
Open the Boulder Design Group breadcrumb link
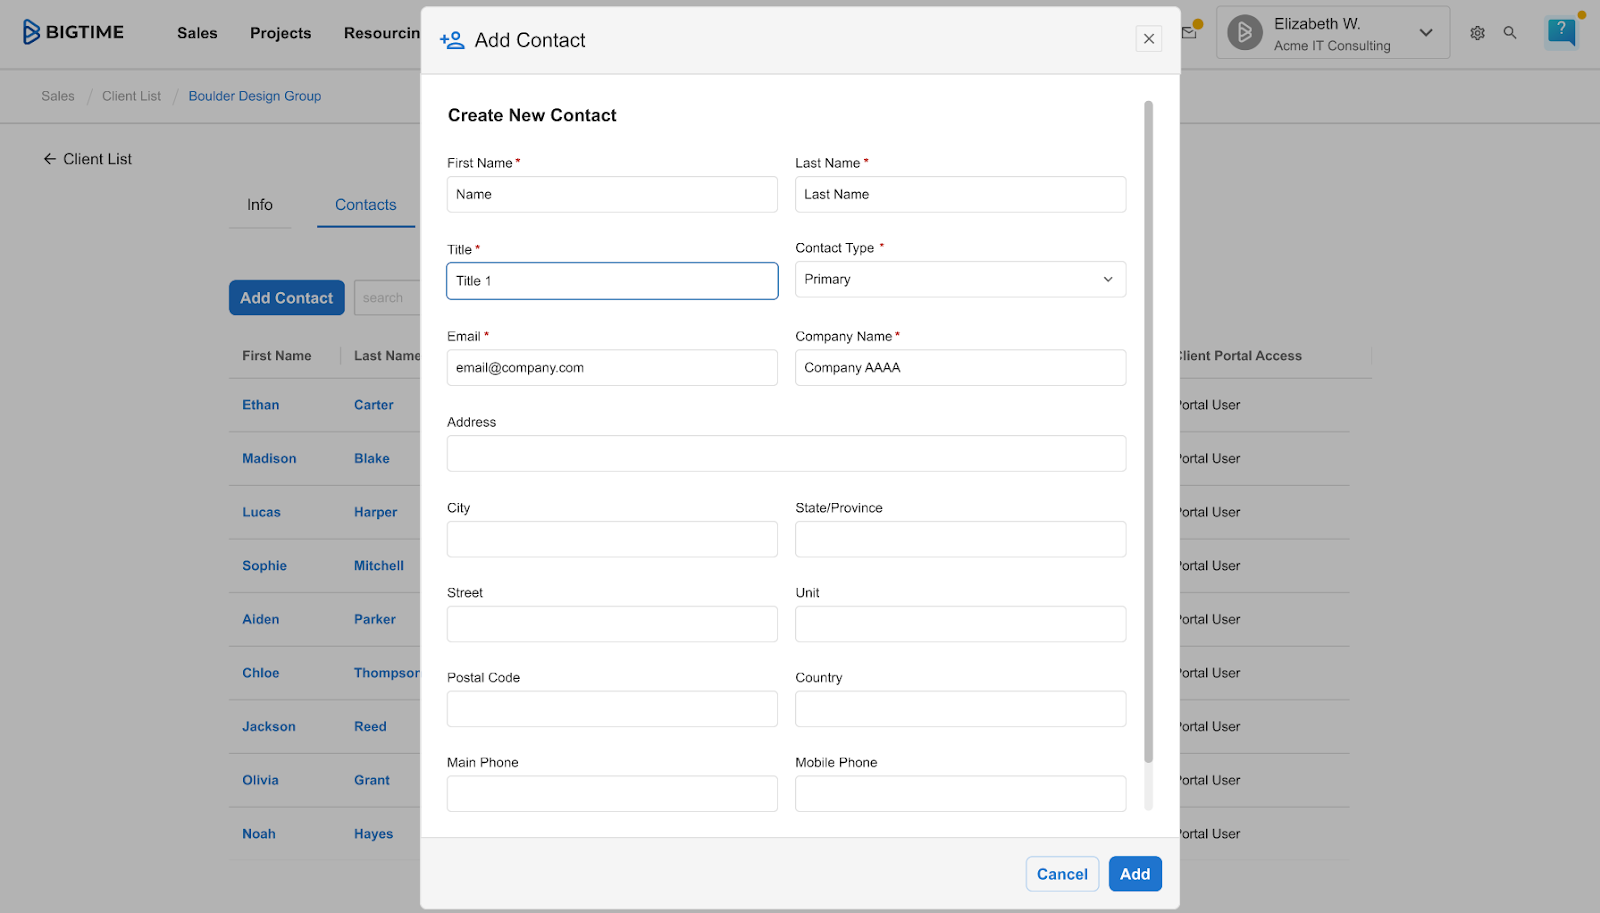(x=254, y=95)
